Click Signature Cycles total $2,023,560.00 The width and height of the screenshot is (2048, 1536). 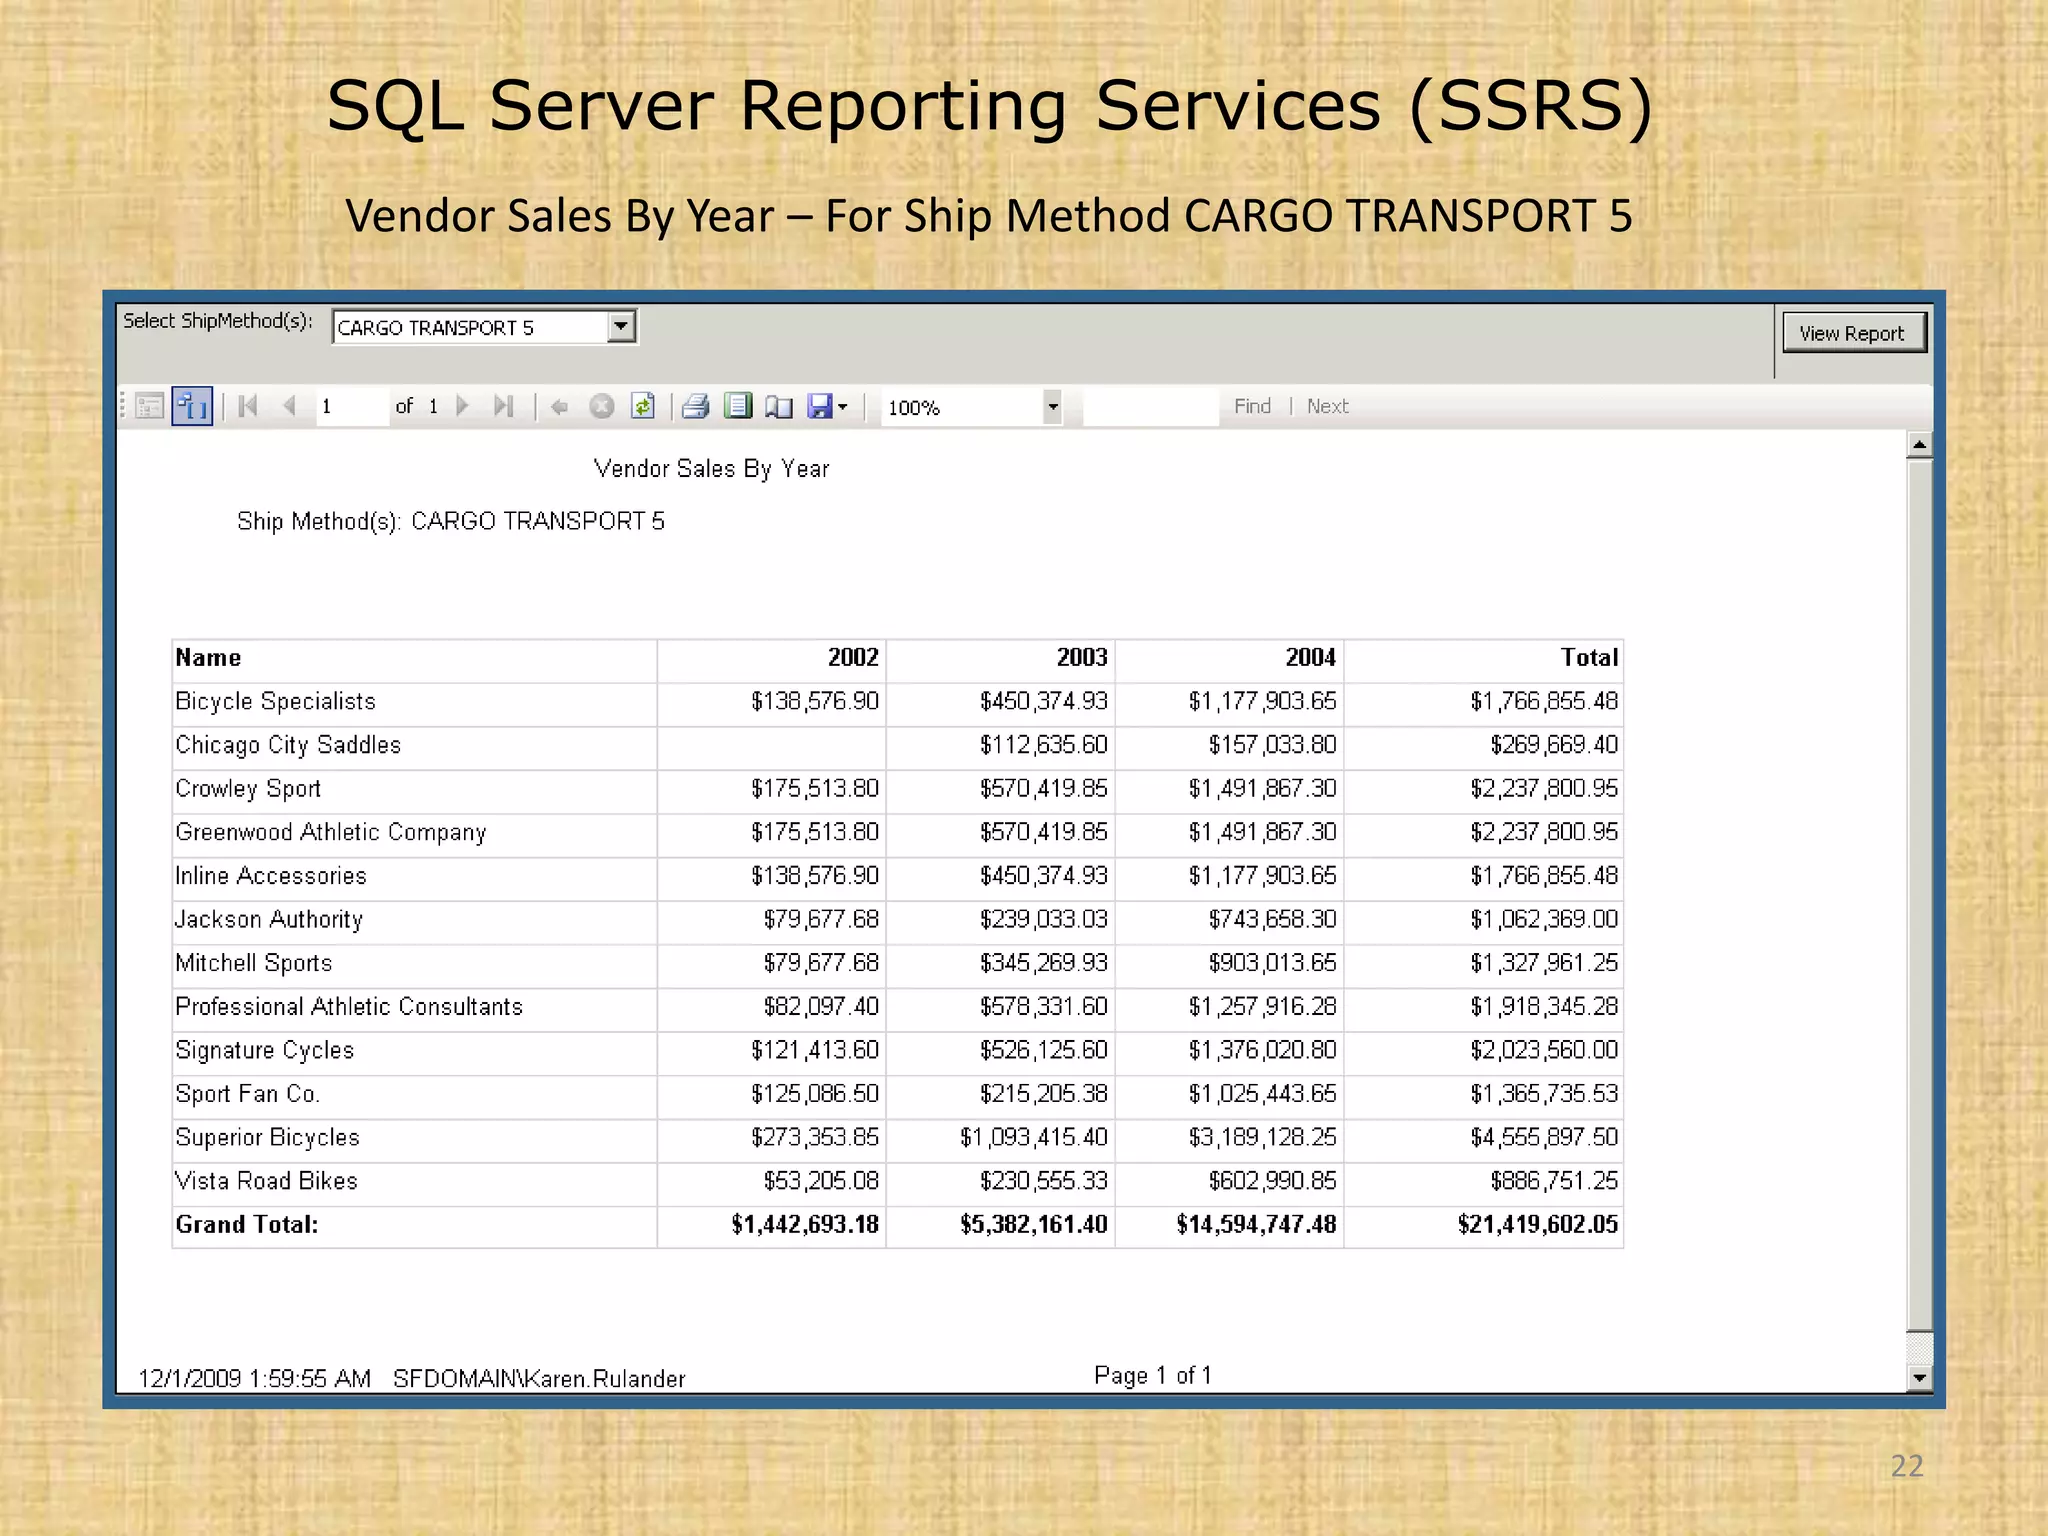coord(1544,1050)
